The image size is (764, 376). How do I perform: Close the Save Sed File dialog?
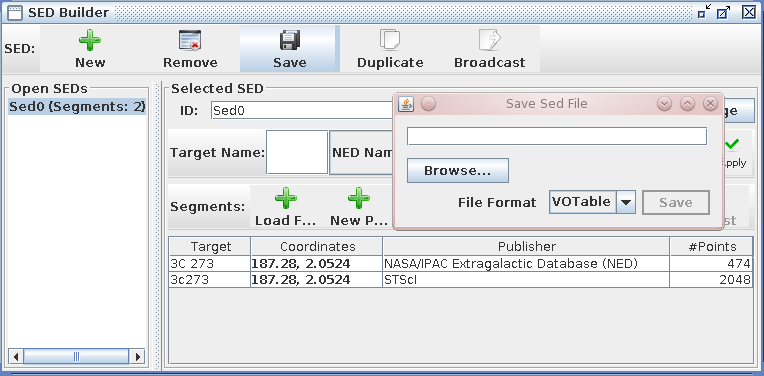(x=711, y=104)
